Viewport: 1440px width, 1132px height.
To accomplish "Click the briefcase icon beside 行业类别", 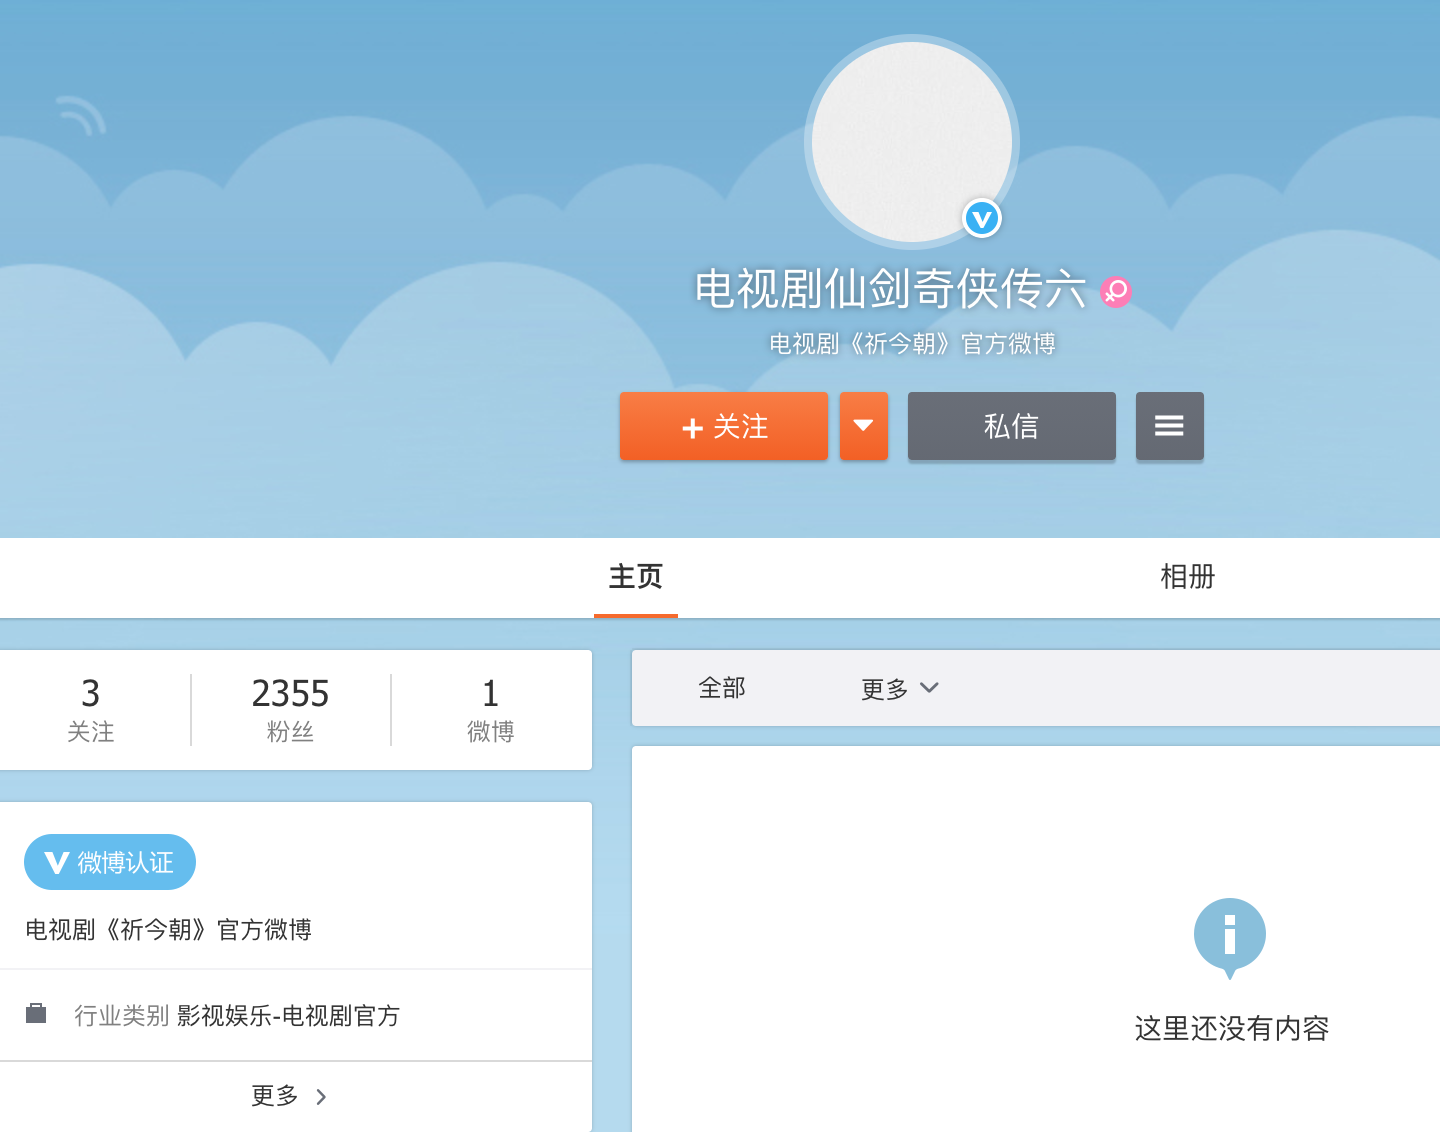I will click(x=37, y=1013).
